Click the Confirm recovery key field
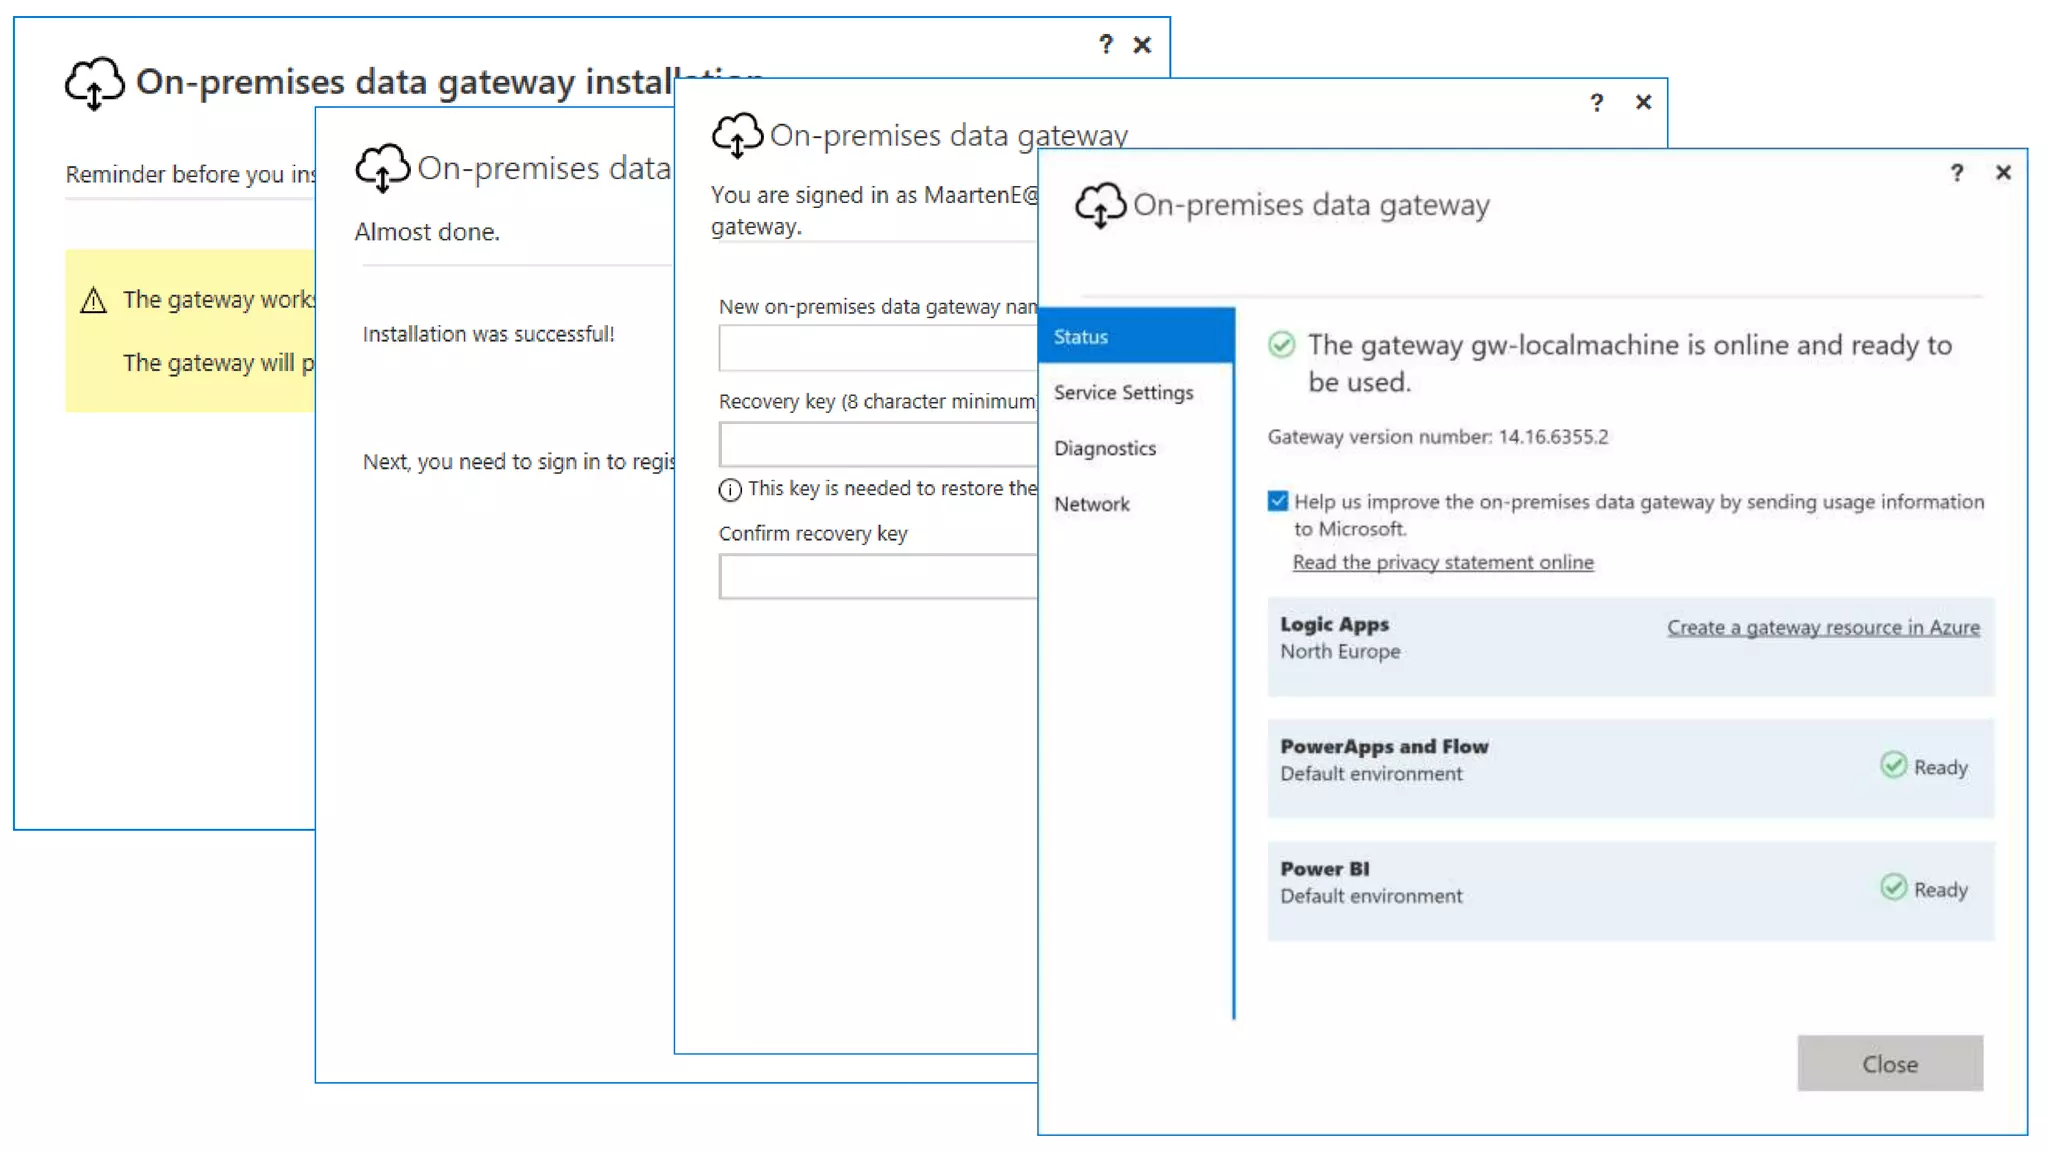Viewport: 2048px width, 1152px height. 877,576
